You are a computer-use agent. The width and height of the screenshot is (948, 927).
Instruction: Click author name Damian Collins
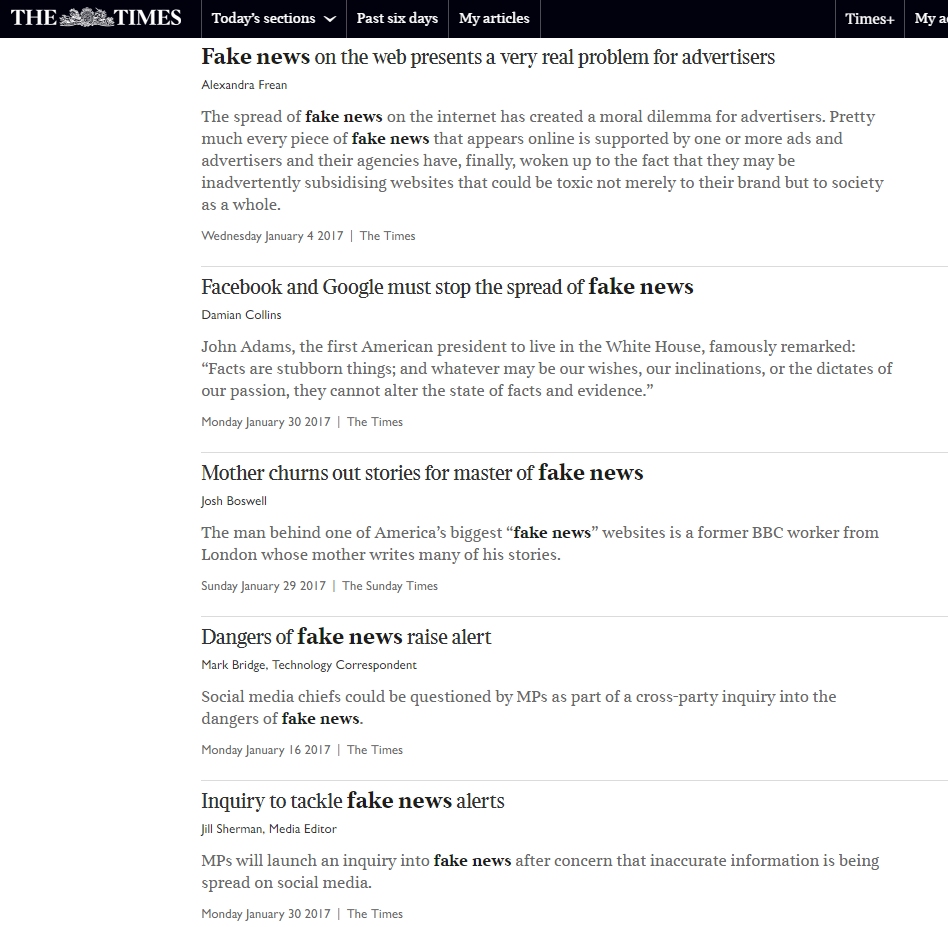(x=241, y=314)
